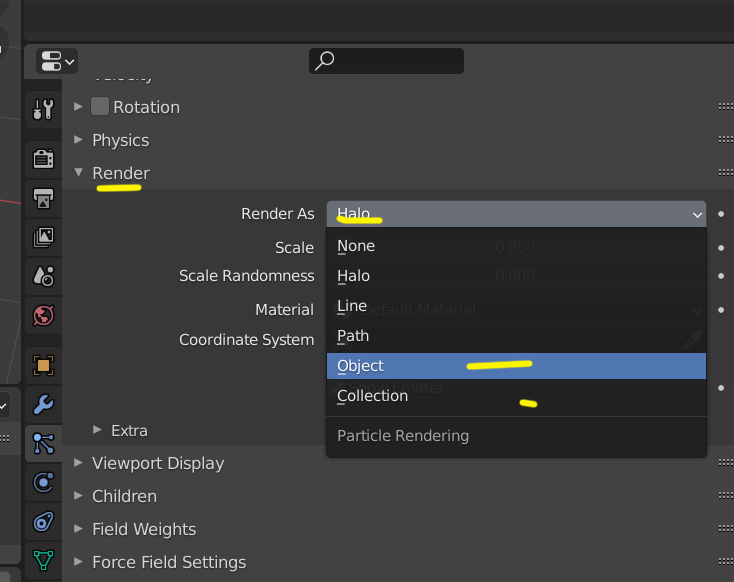Screen dimensions: 734x582
Task: Choose None in the Render As list
Action: pos(357,246)
